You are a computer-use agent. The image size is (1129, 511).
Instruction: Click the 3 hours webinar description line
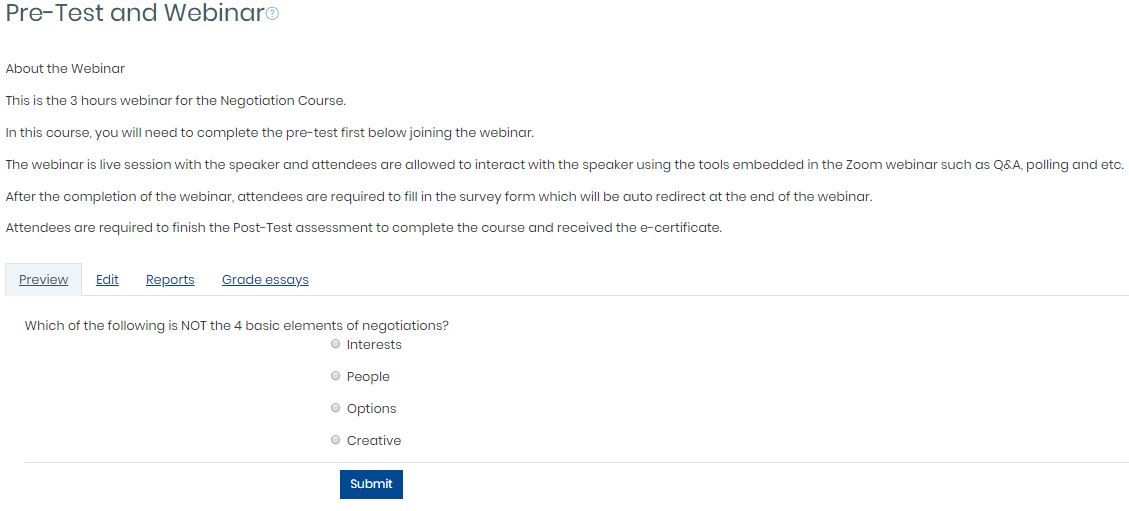(176, 101)
